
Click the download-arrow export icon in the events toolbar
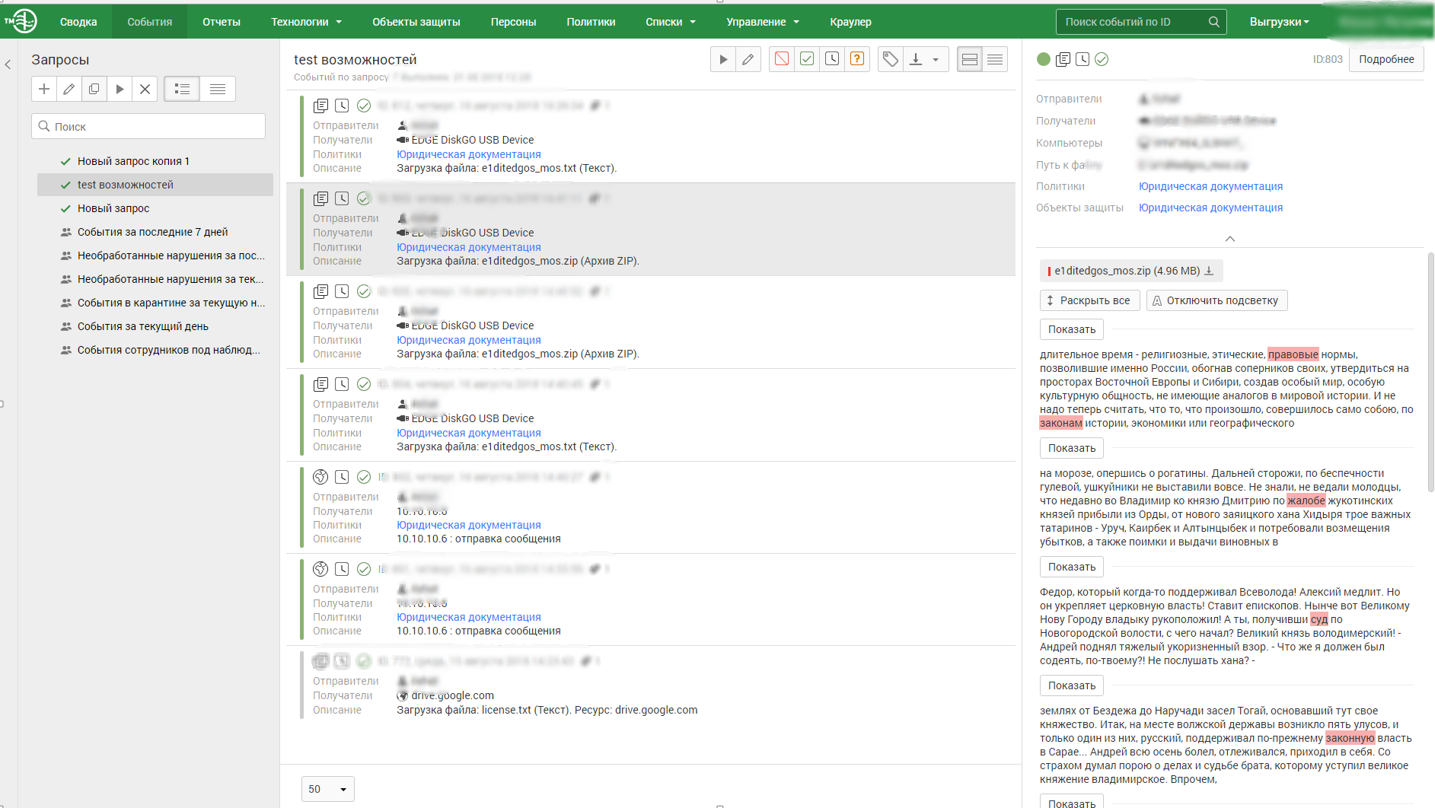coord(915,60)
